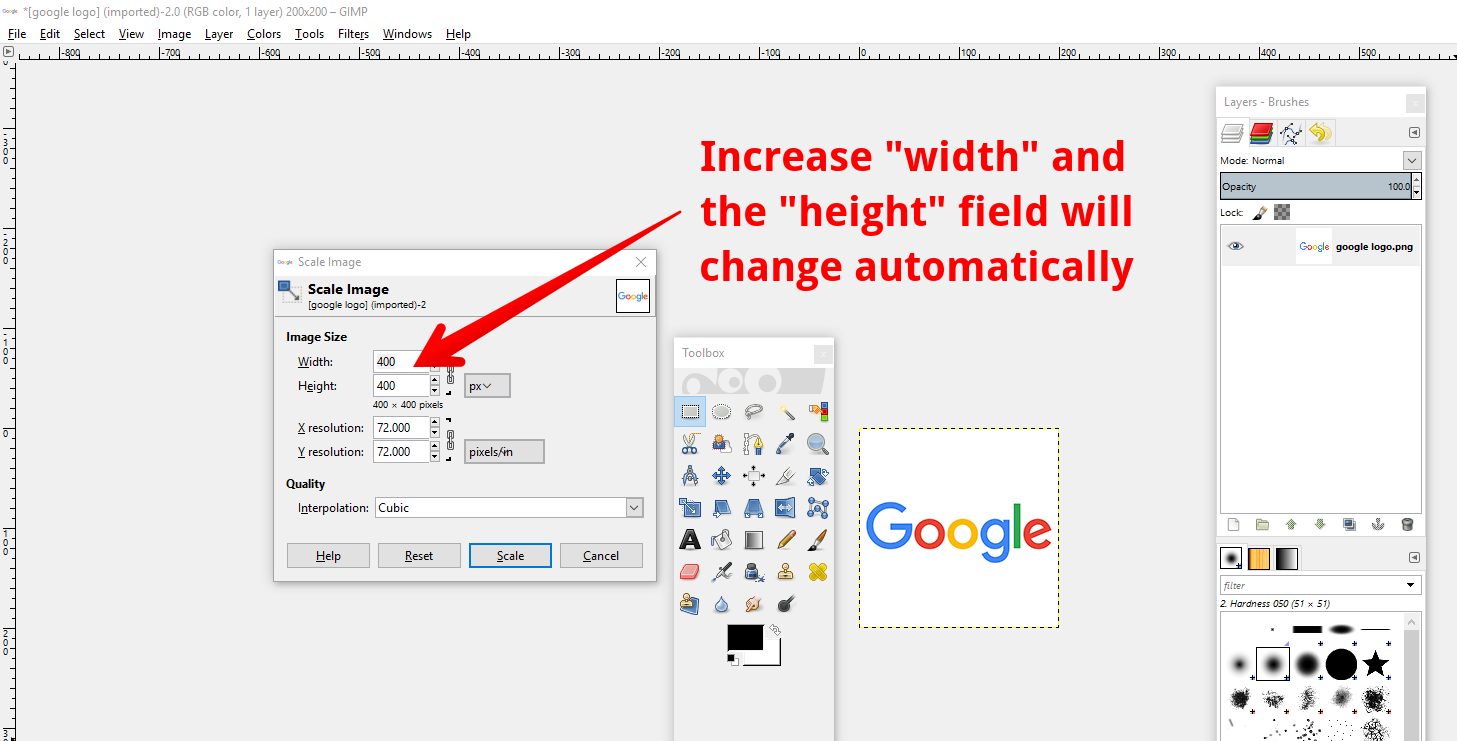The image size is (1457, 741).
Task: Activate the Zoom magnifier tool
Action: [x=818, y=444]
